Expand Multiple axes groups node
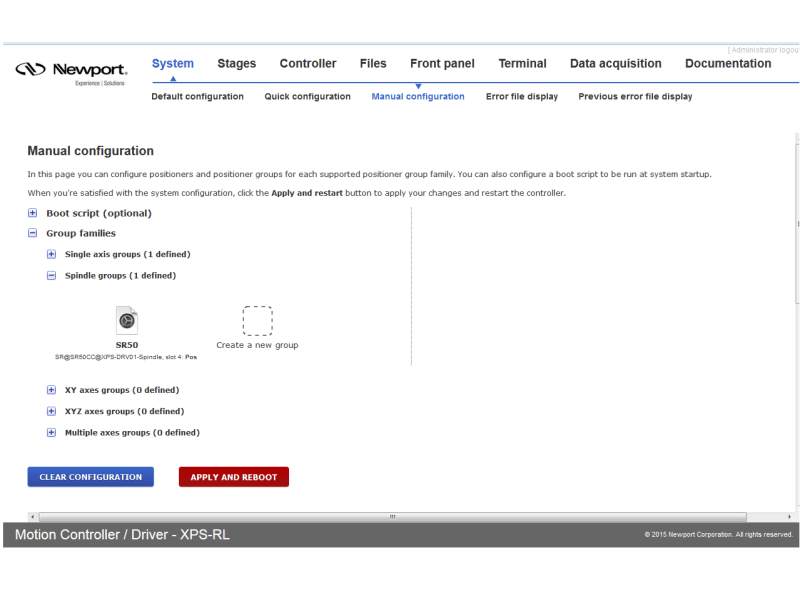 pyautogui.click(x=51, y=432)
